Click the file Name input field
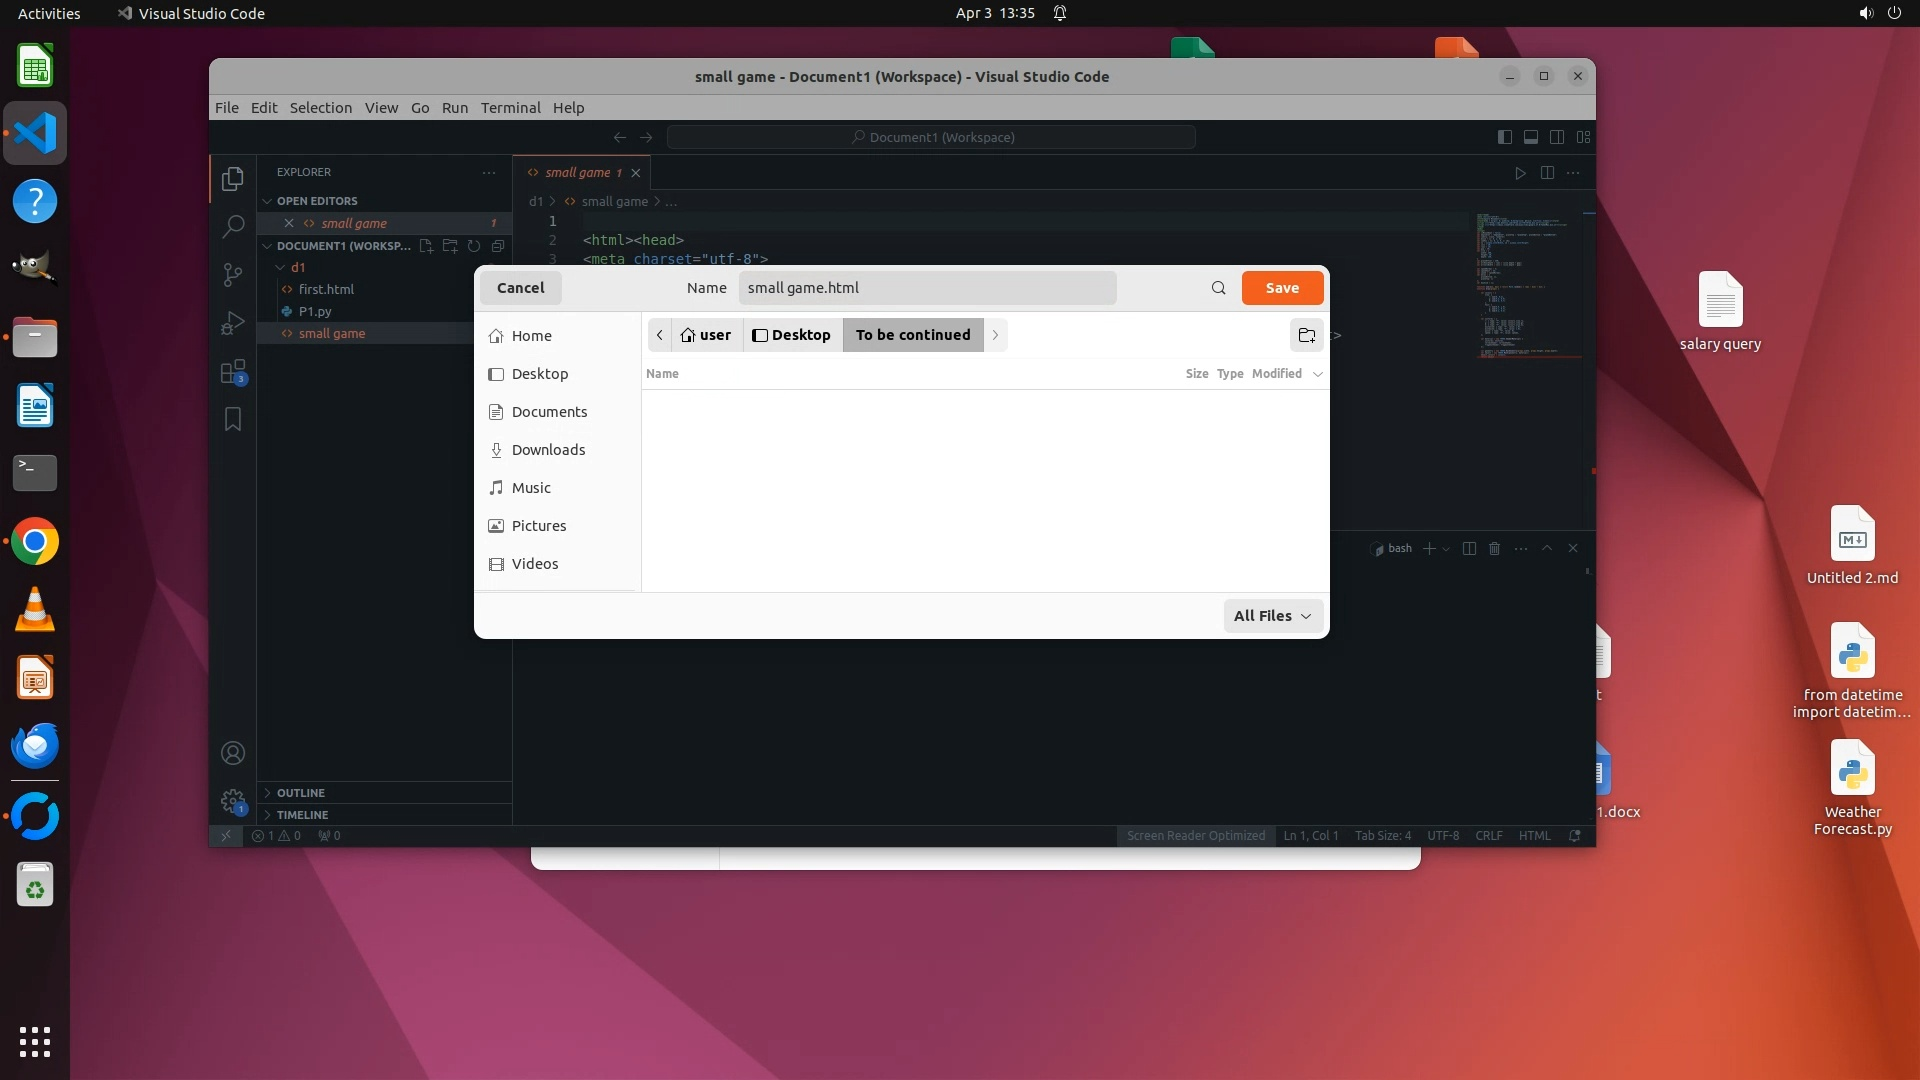Screen dimensions: 1920x1080 (x=927, y=288)
